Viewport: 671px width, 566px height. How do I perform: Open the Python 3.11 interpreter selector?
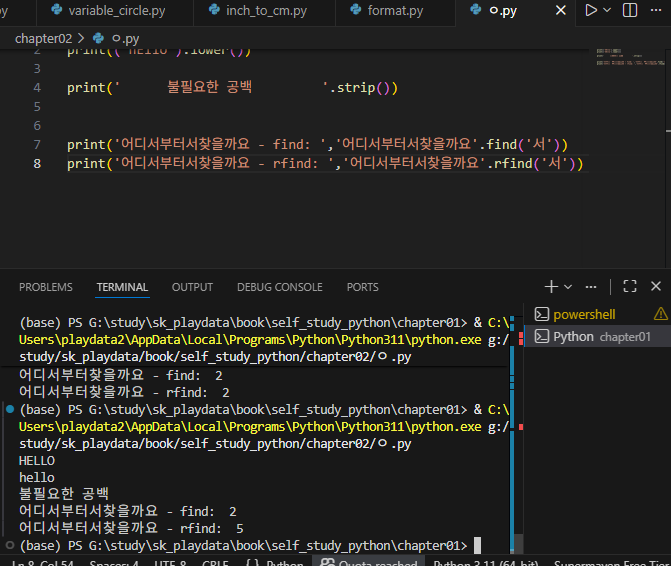tap(486, 561)
